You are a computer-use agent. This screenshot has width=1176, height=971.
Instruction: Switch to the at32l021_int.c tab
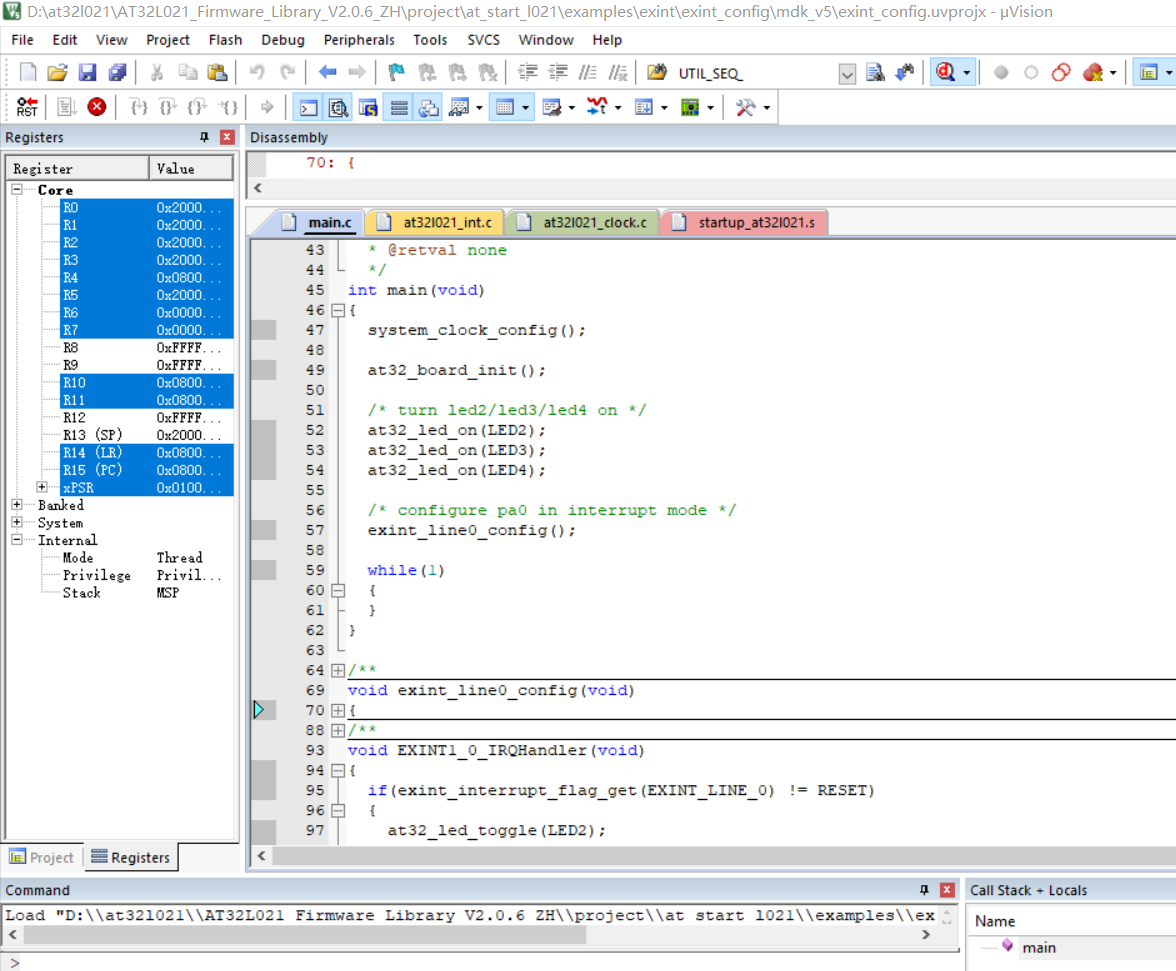436,223
